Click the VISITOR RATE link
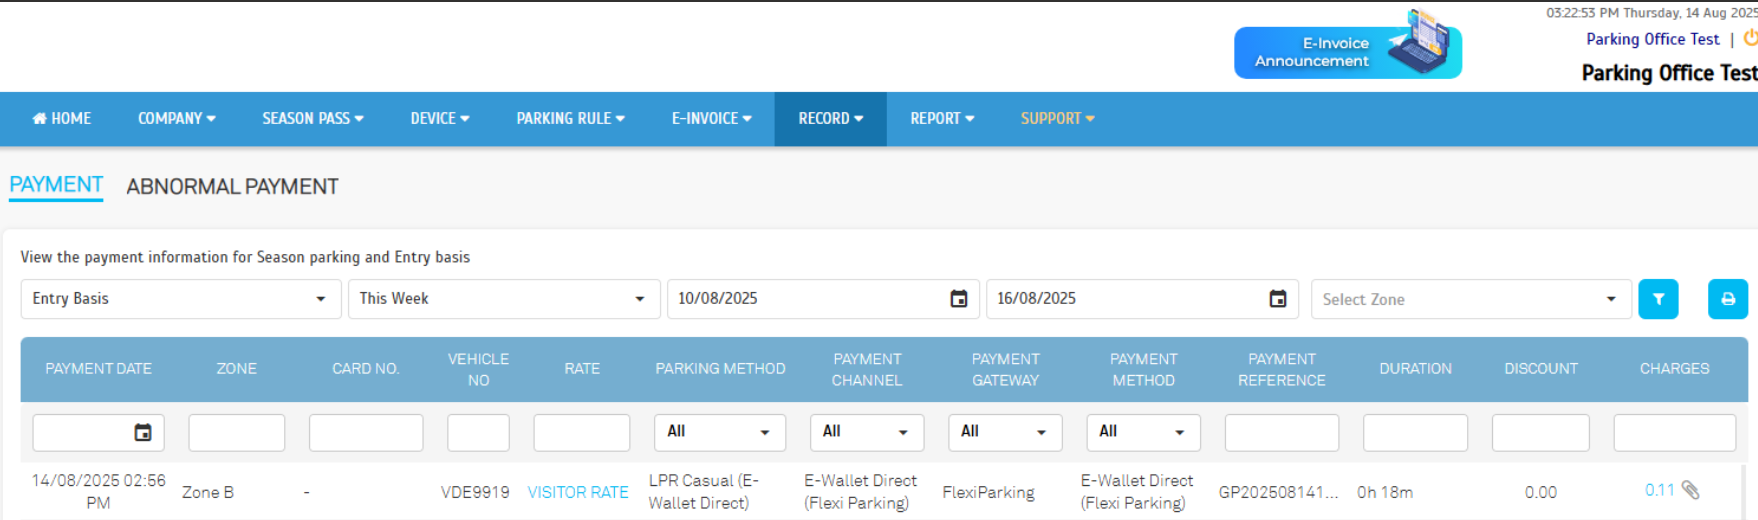Screen dimensions: 1758x520 click(578, 492)
